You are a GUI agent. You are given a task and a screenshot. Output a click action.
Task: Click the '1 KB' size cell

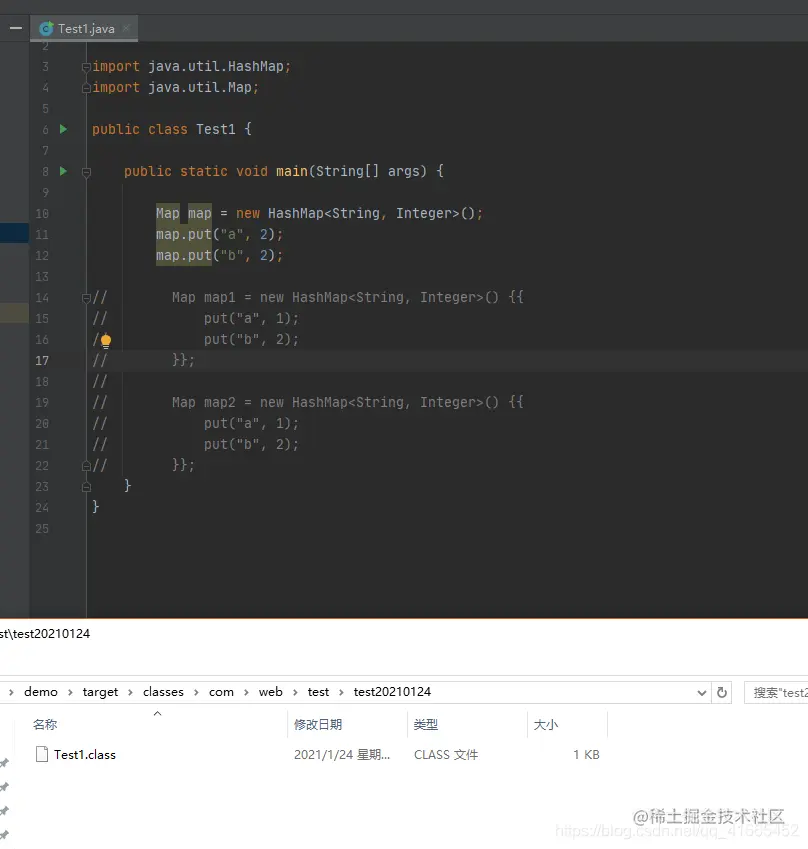[587, 755]
